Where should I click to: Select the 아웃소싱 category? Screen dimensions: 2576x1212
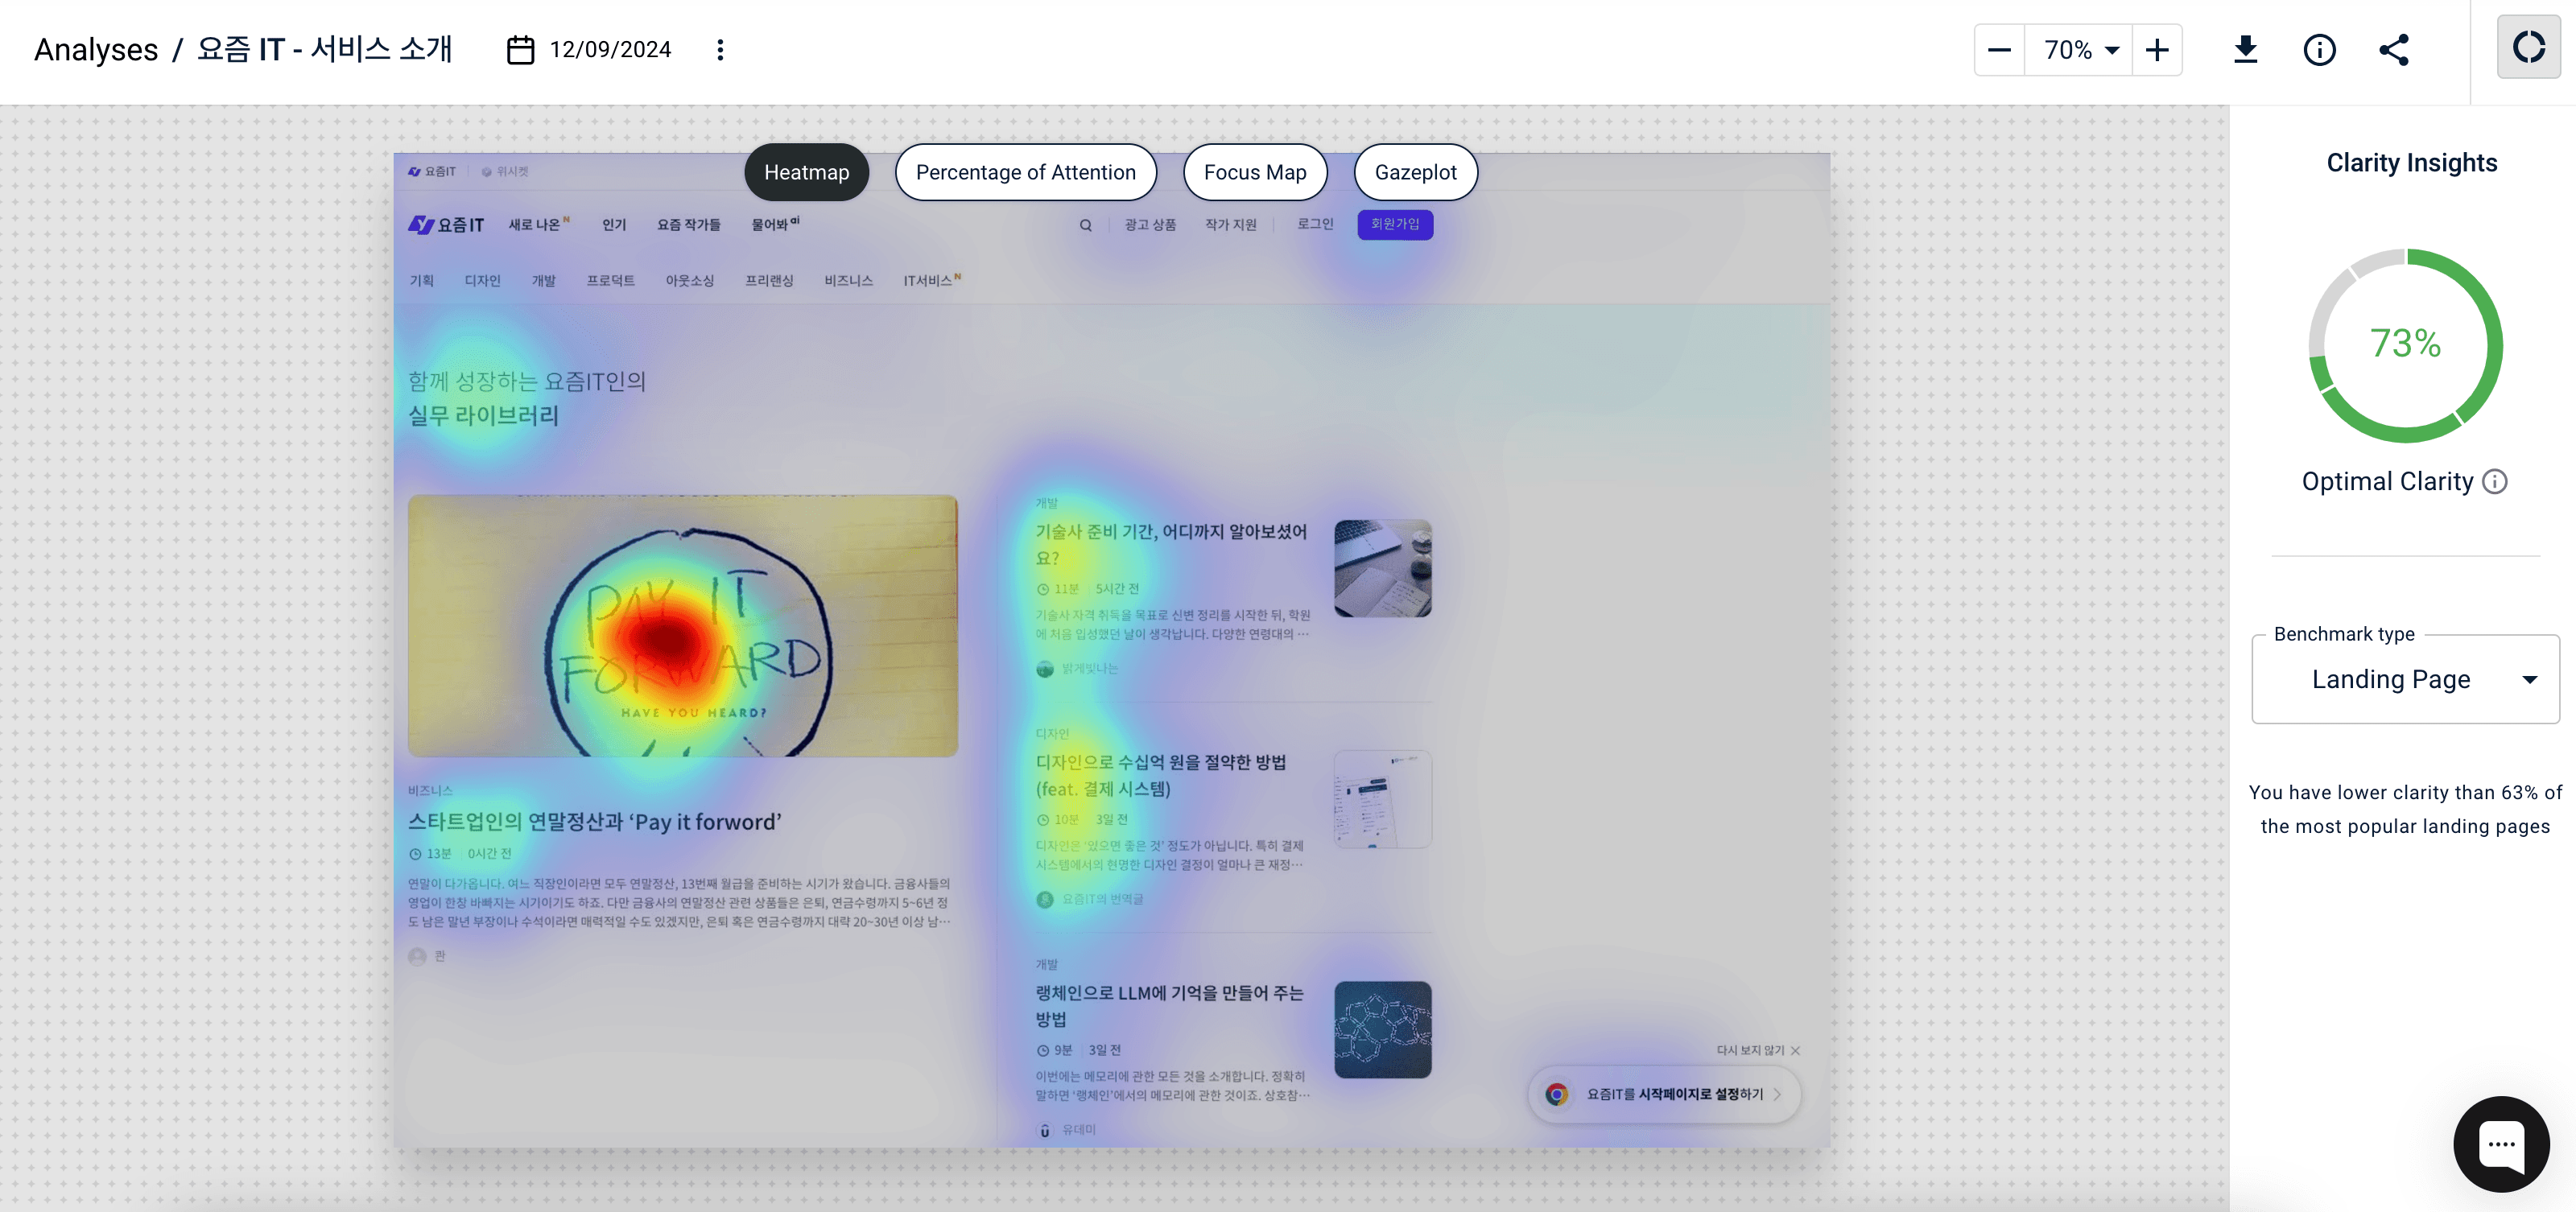point(689,281)
